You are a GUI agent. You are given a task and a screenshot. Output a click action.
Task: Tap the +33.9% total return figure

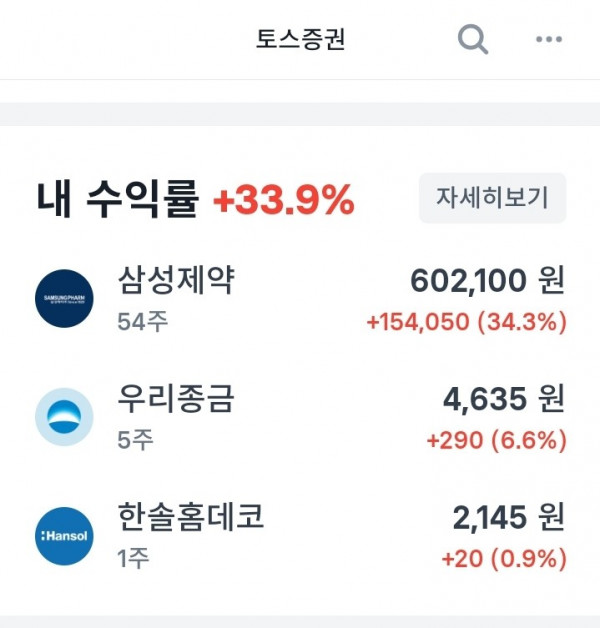(x=284, y=199)
